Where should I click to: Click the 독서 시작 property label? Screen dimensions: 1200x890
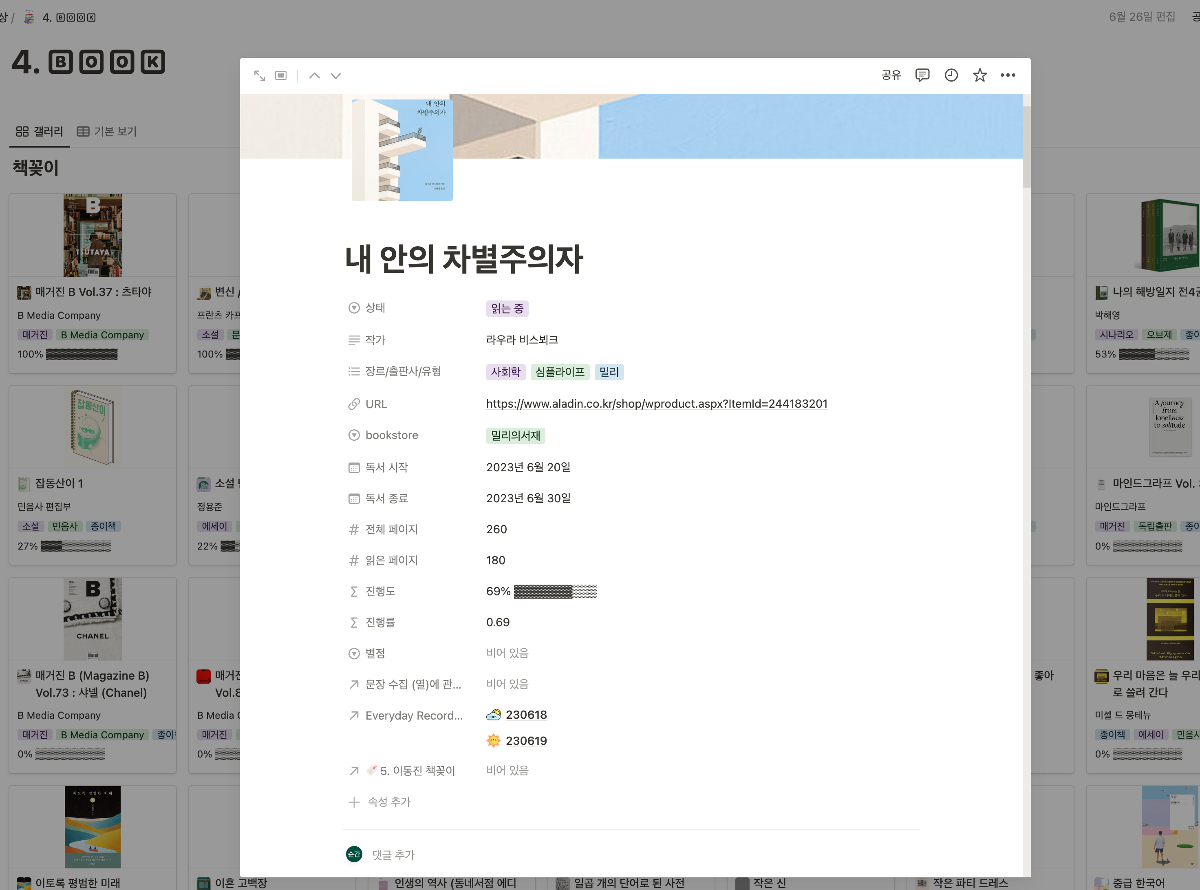pyautogui.click(x=386, y=467)
